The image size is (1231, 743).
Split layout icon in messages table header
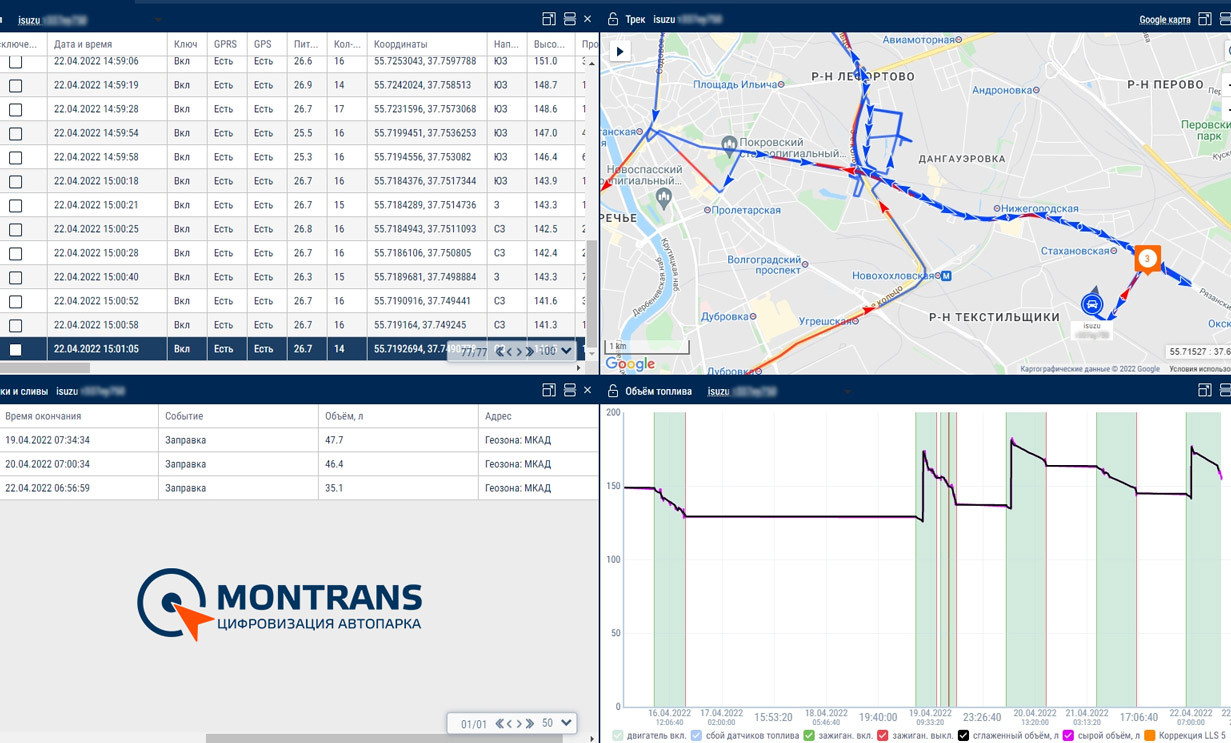pyautogui.click(x=570, y=19)
